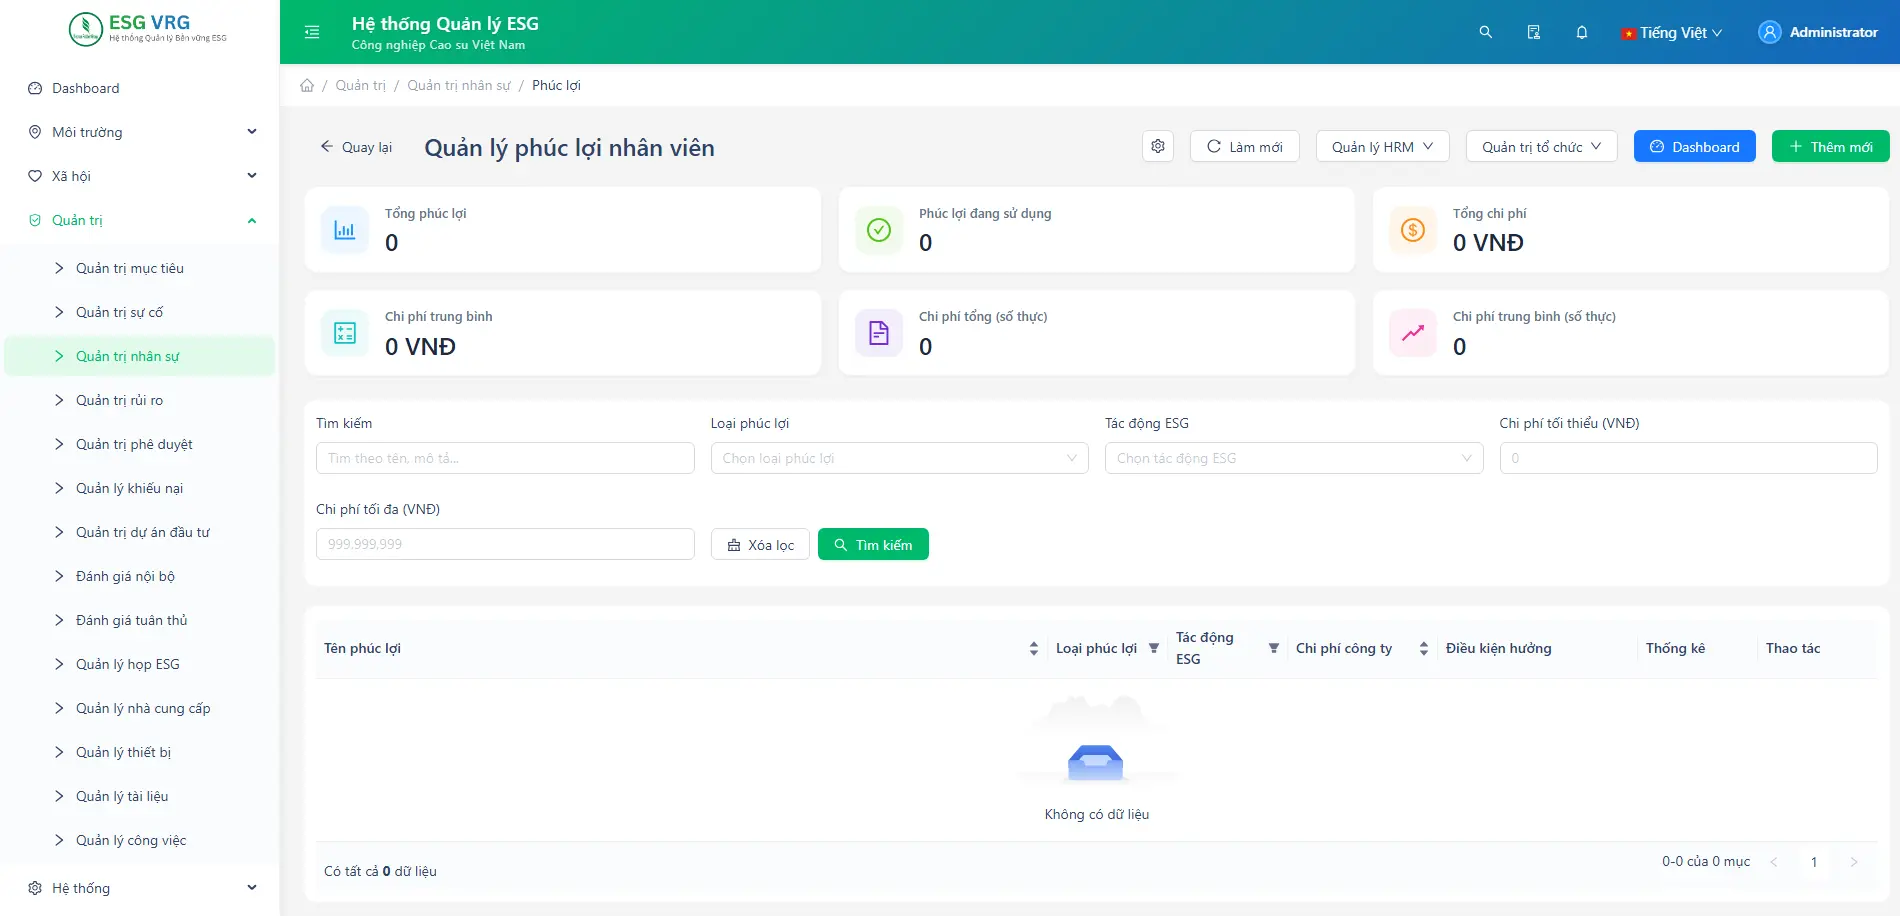Open the Quản trị tổ chức dropdown
Image resolution: width=1900 pixels, height=916 pixels.
pyautogui.click(x=1542, y=146)
